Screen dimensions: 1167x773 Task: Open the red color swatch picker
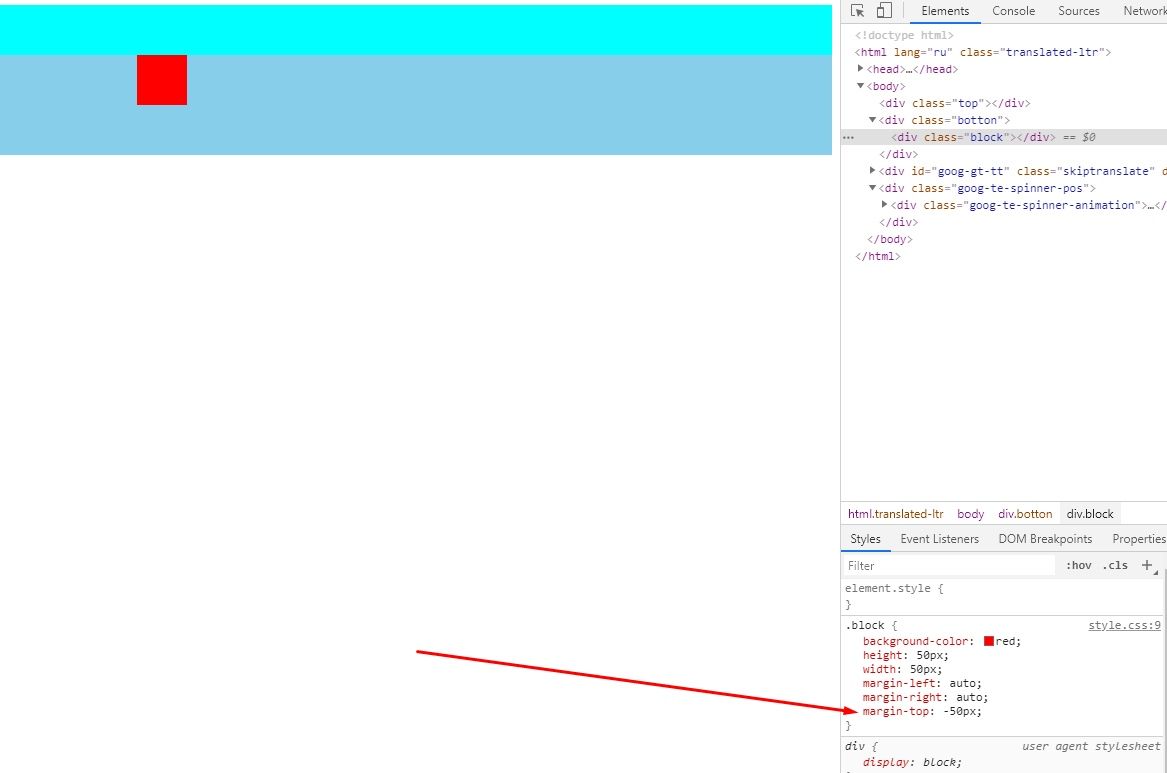click(x=988, y=641)
